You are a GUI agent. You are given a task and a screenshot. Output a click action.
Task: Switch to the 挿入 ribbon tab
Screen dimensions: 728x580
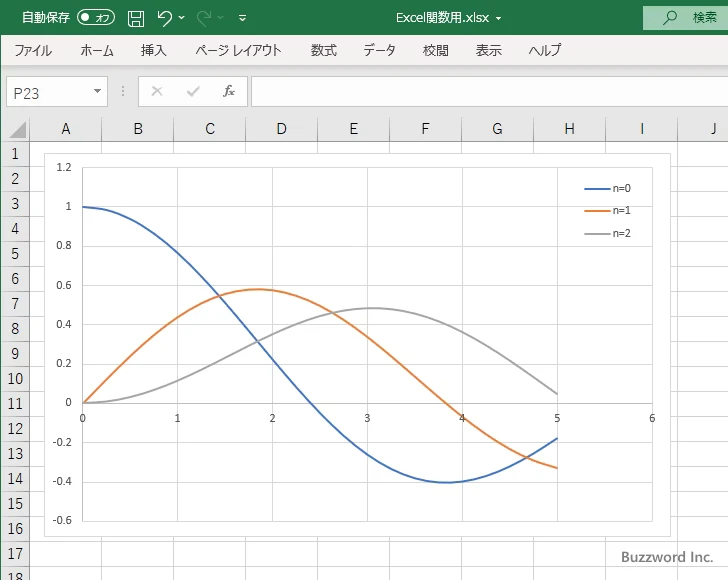(x=154, y=50)
